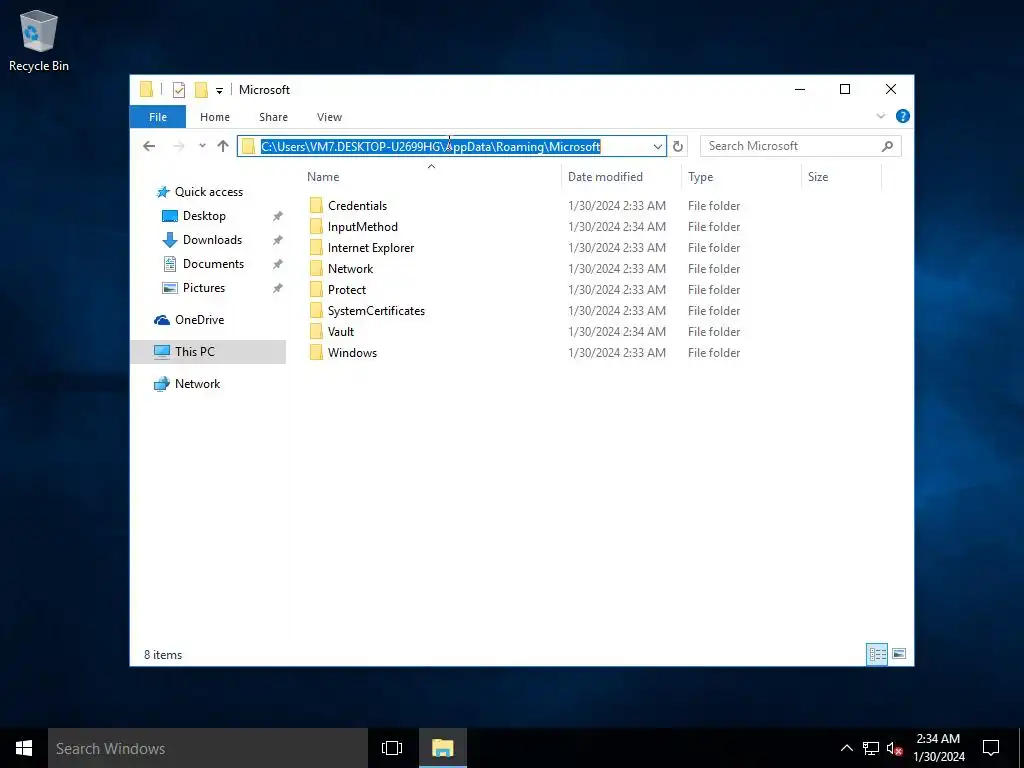This screenshot has height=768, width=1024.
Task: Unpin Desktop using its pin icon
Action: 278,216
